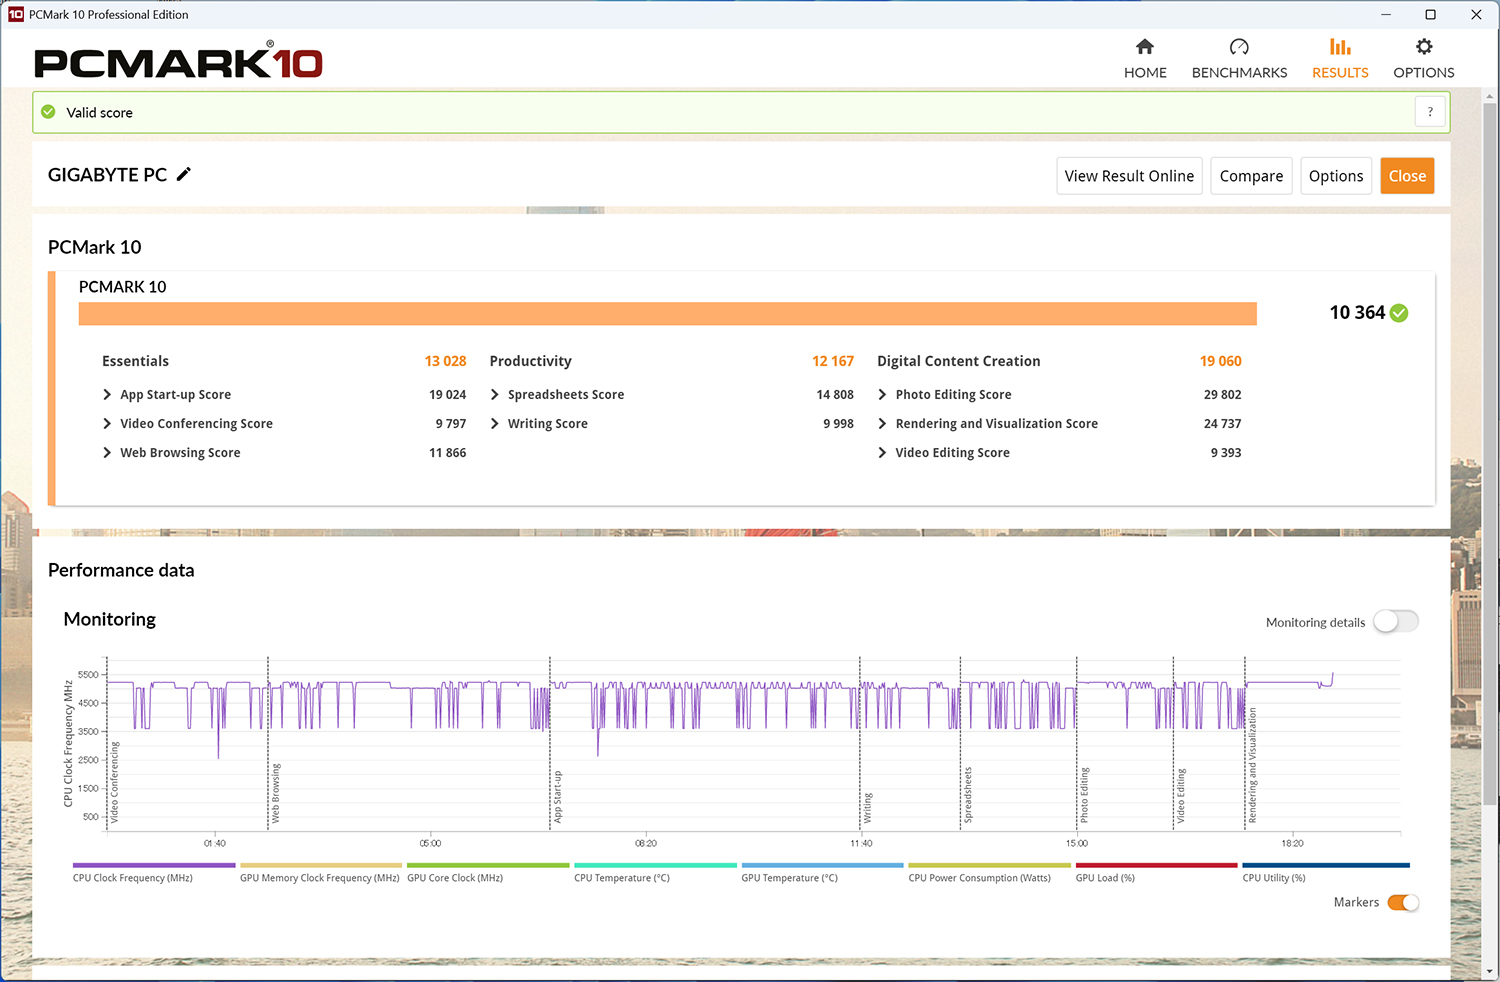
Task: Click the Home house icon
Action: pos(1145,47)
